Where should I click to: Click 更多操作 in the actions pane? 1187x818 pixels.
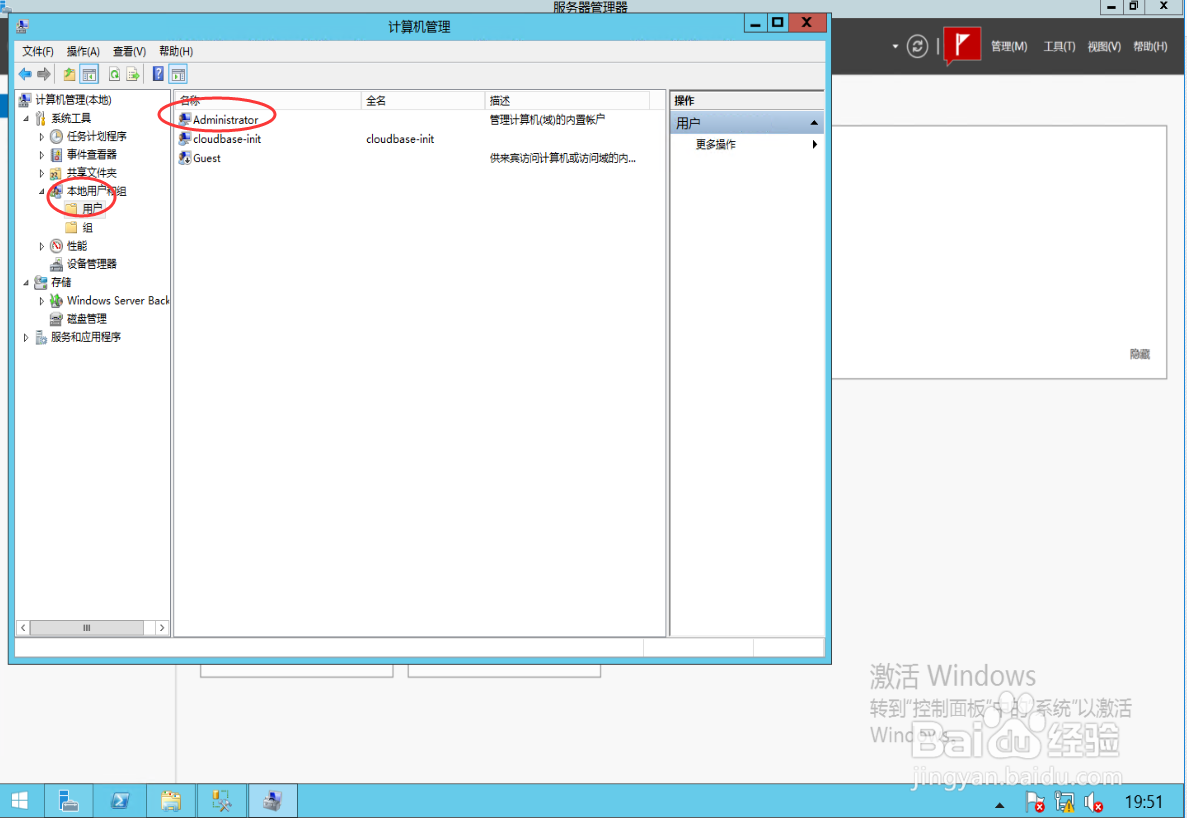(715, 144)
